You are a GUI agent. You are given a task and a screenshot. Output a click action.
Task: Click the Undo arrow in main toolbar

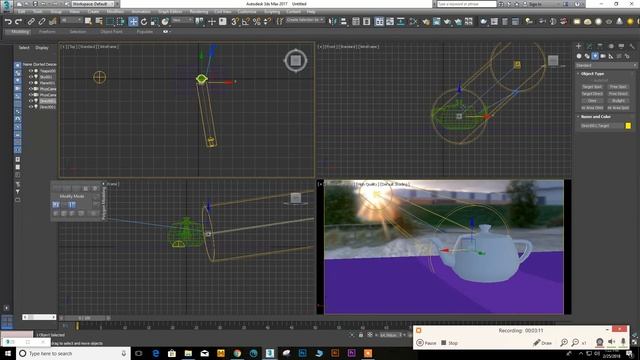pyautogui.click(x=8, y=21)
